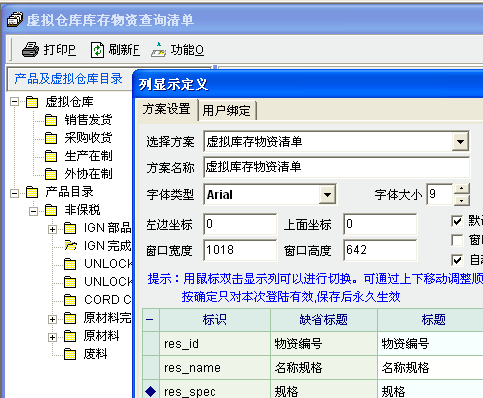Click the 产品目录 folder icon
The width and height of the screenshot is (483, 398).
[x=32, y=192]
